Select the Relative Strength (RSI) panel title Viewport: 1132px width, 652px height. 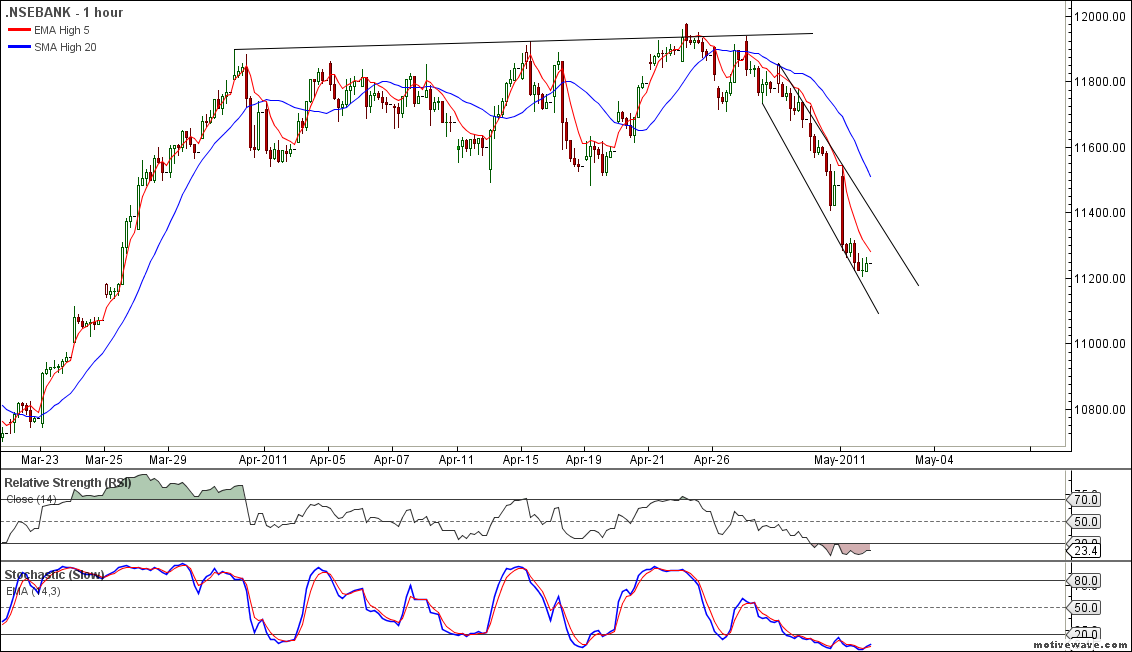(x=66, y=483)
